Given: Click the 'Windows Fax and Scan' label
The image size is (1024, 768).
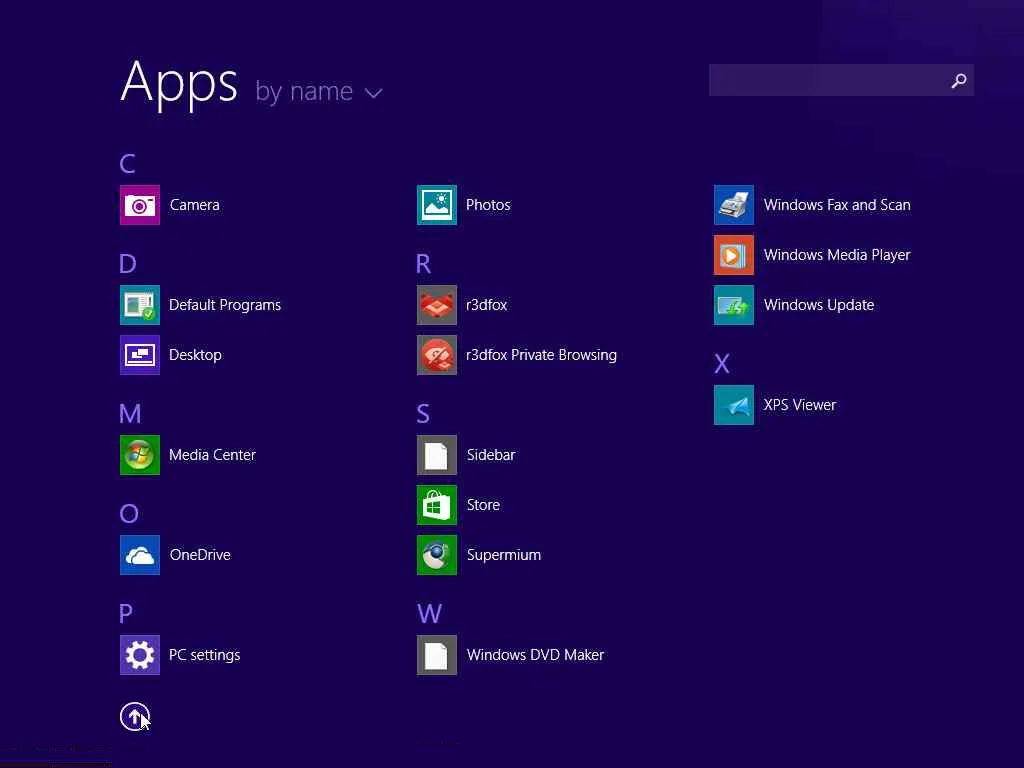Looking at the screenshot, I should [x=837, y=205].
